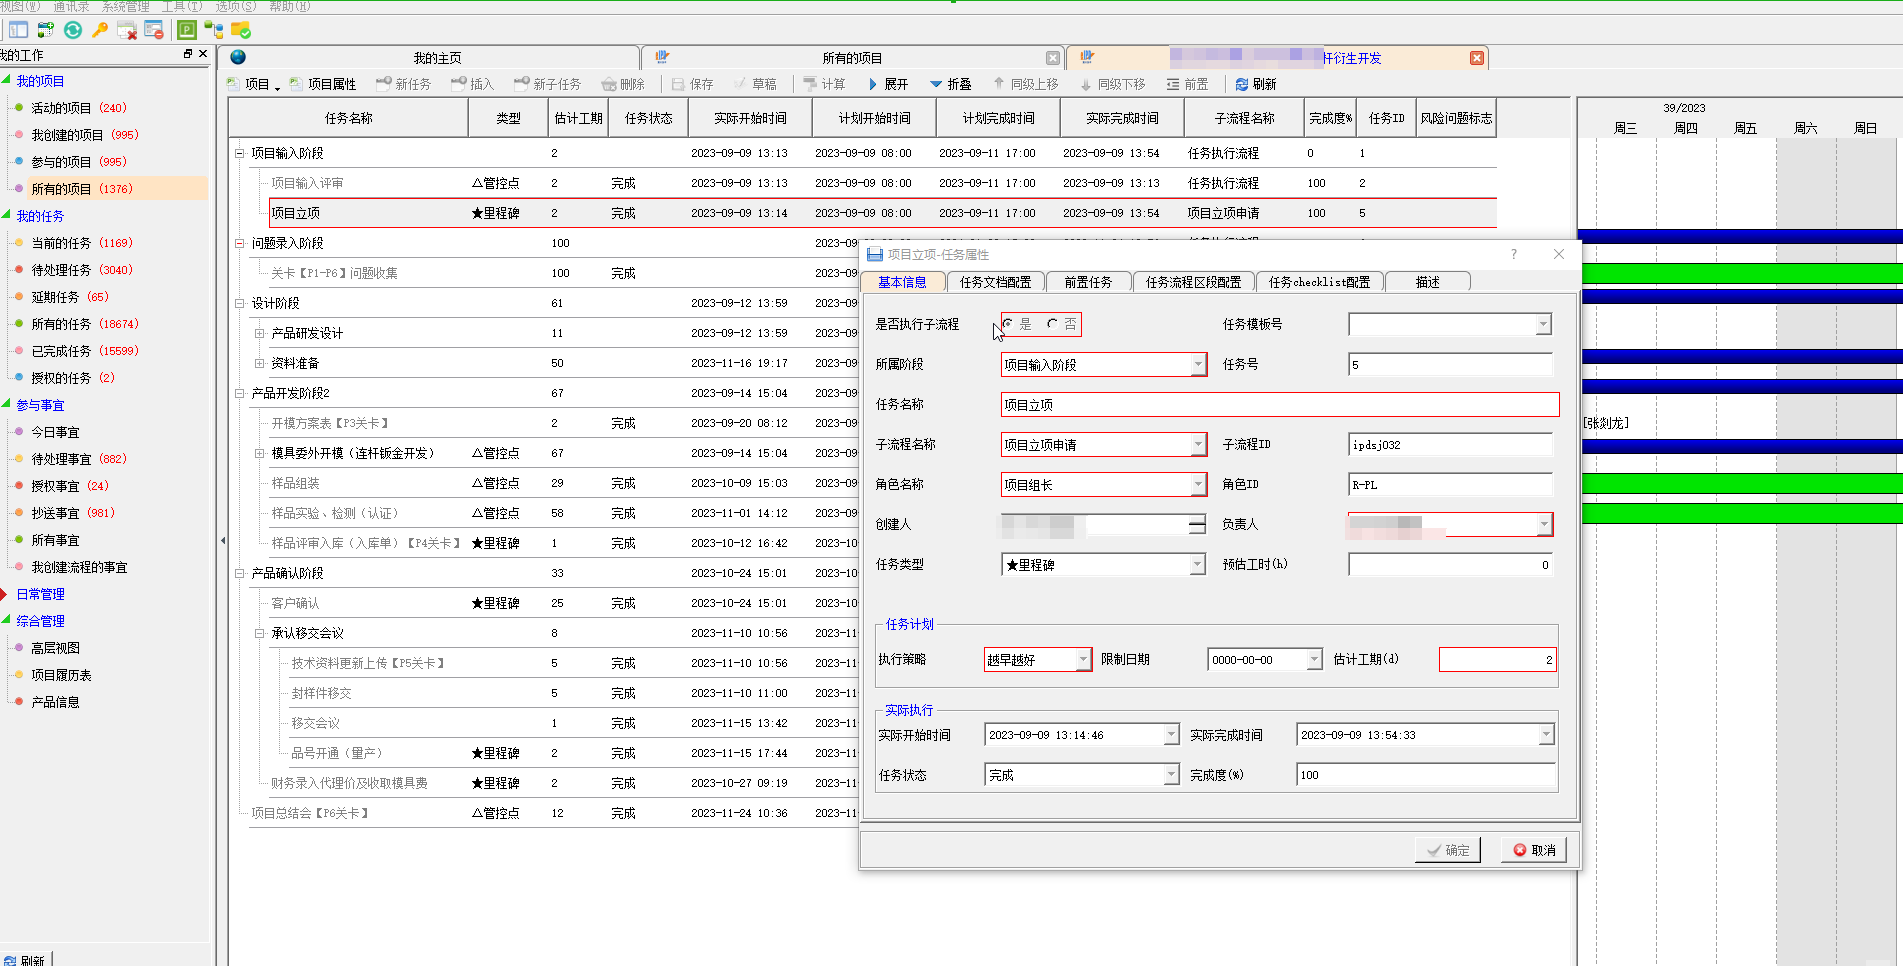This screenshot has width=1903, height=966.
Task: Click the folder with green checkmark icon
Action: (241, 30)
